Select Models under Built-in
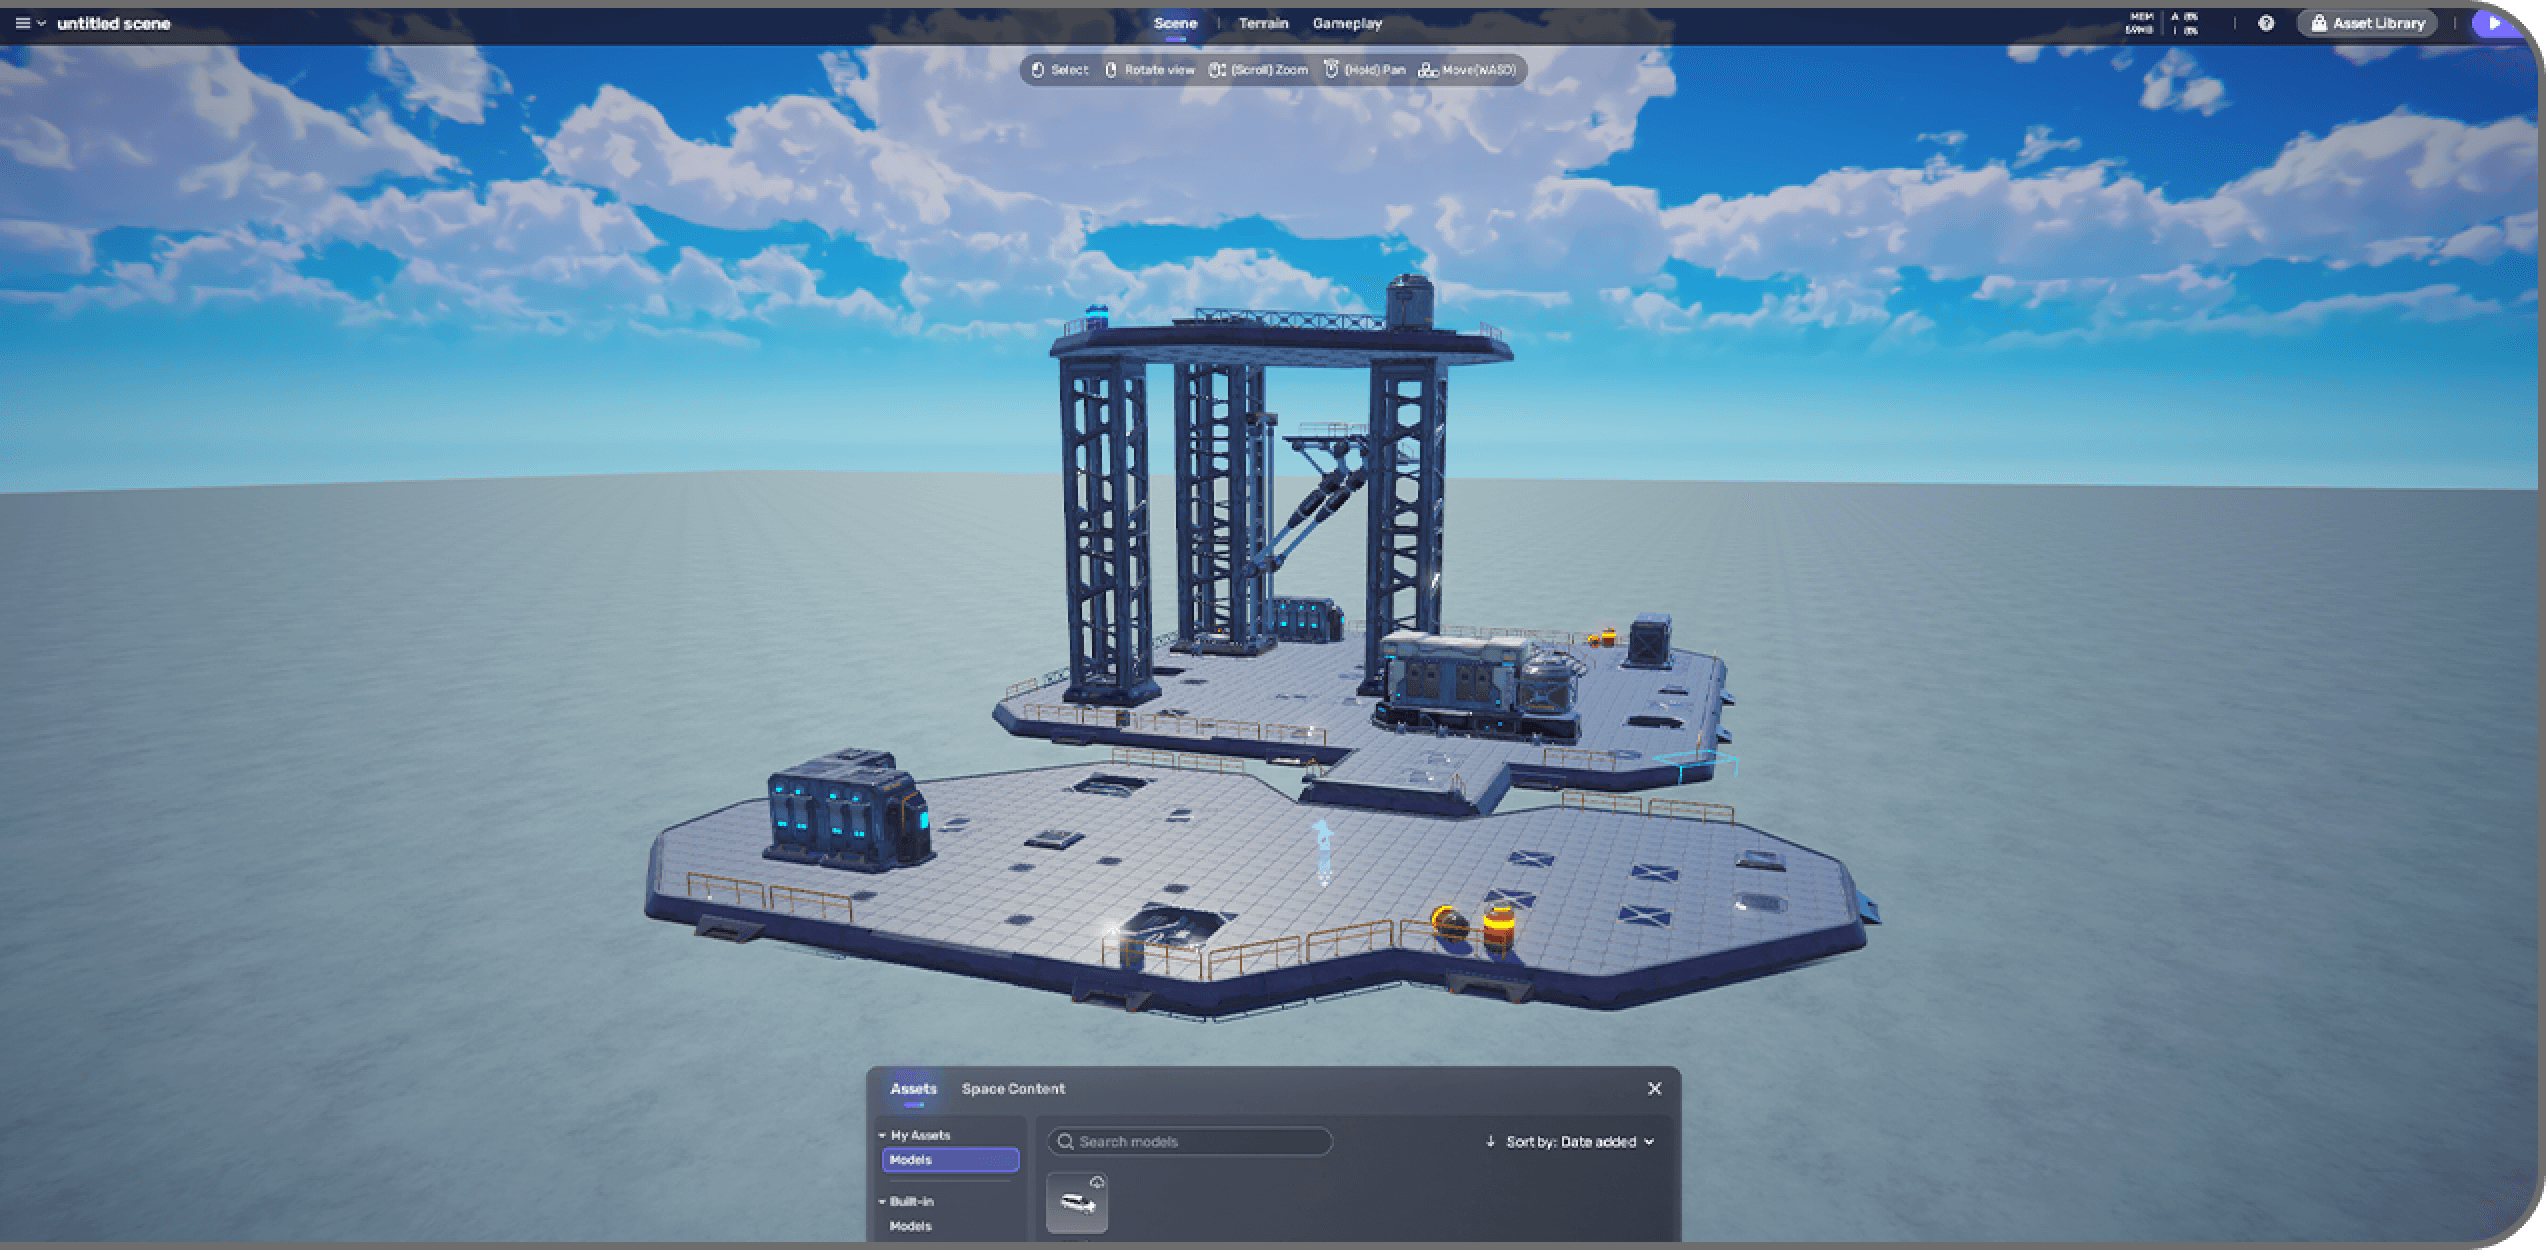The width and height of the screenshot is (2546, 1250). pos(910,1225)
